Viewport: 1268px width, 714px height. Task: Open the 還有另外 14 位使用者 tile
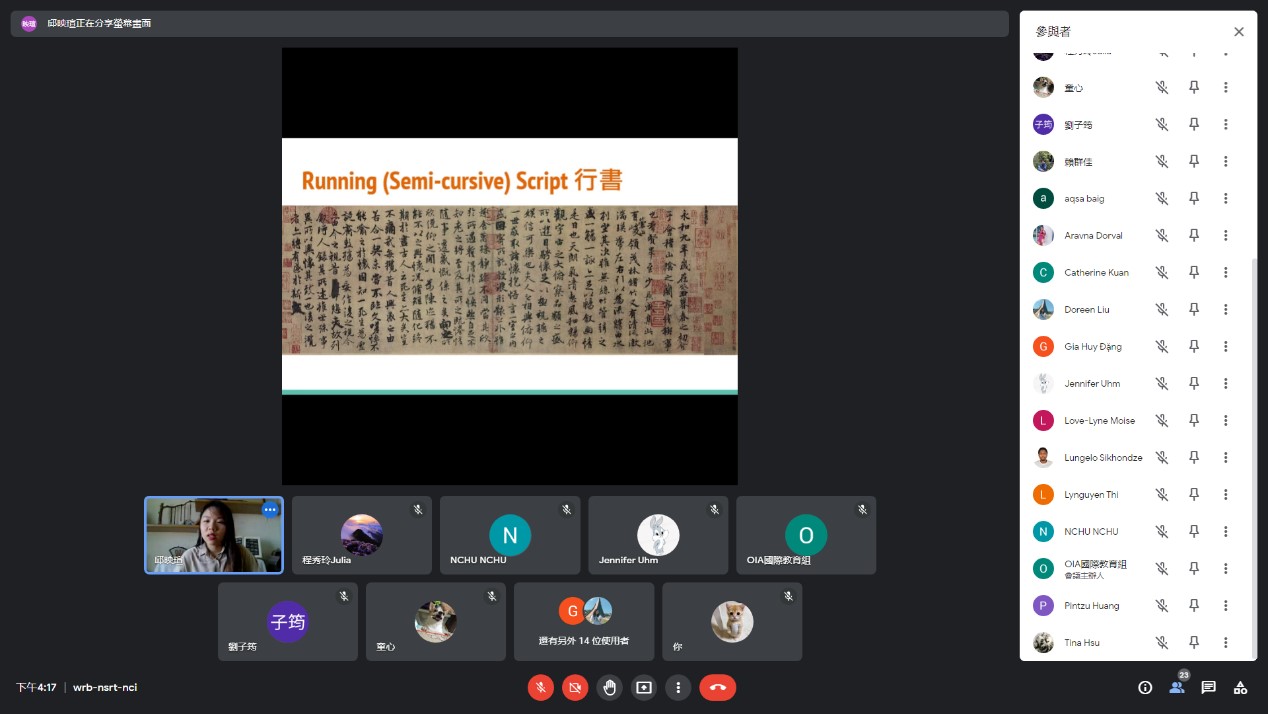584,622
